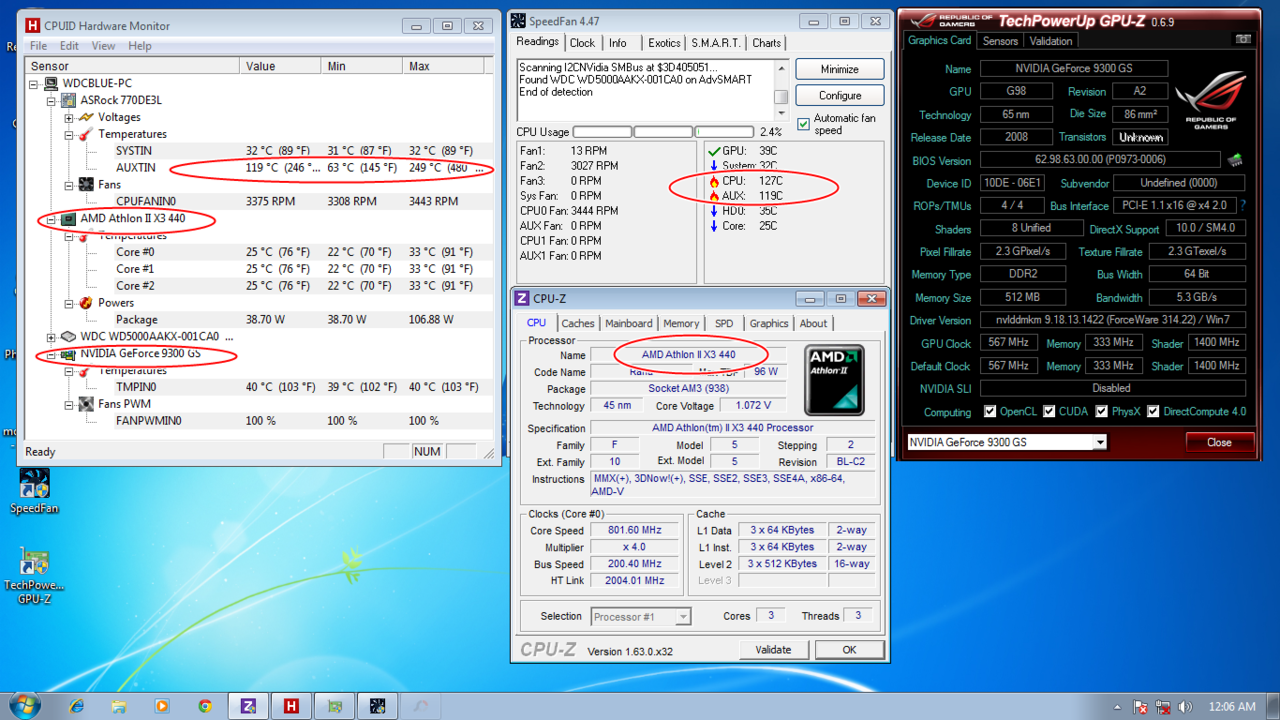Open the Help menu in HWMonitor
This screenshot has width=1280, height=720.
coord(140,46)
